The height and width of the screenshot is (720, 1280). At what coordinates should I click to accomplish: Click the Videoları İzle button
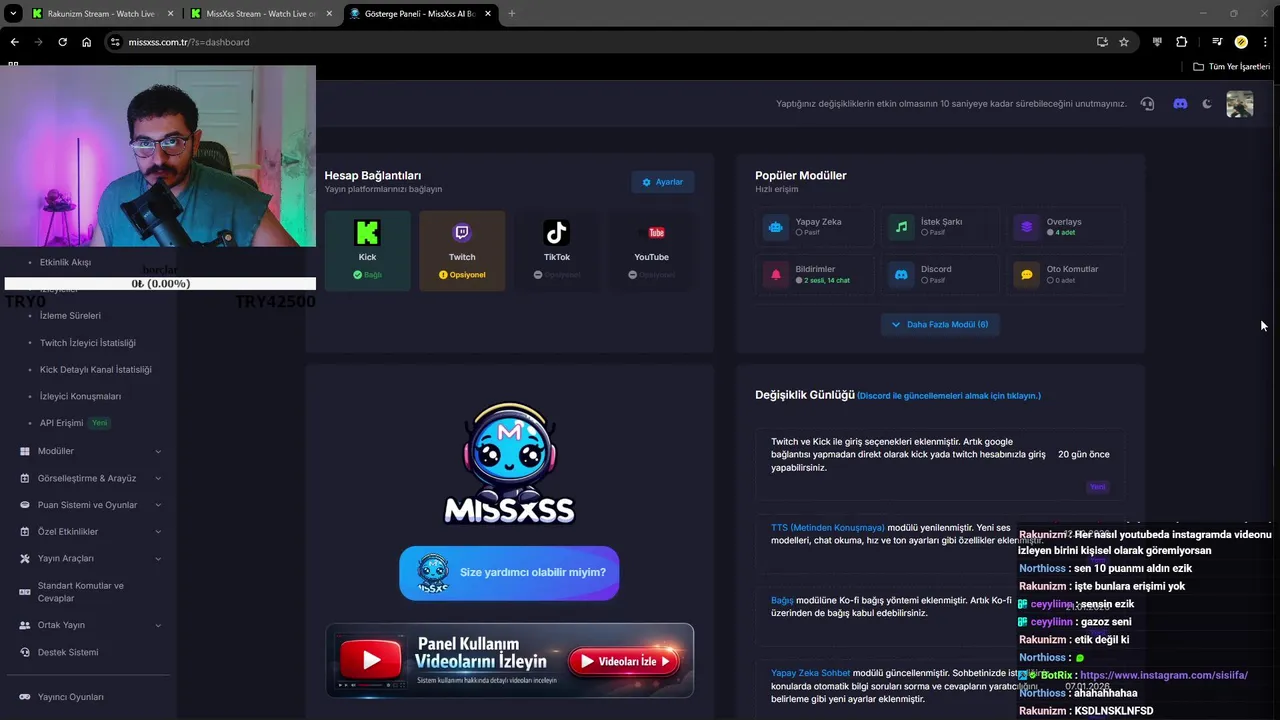tap(625, 661)
